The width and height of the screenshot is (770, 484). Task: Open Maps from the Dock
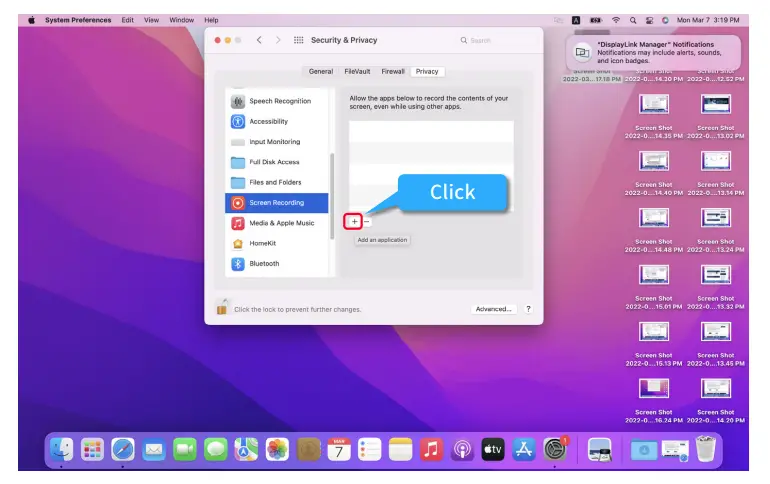(x=246, y=449)
